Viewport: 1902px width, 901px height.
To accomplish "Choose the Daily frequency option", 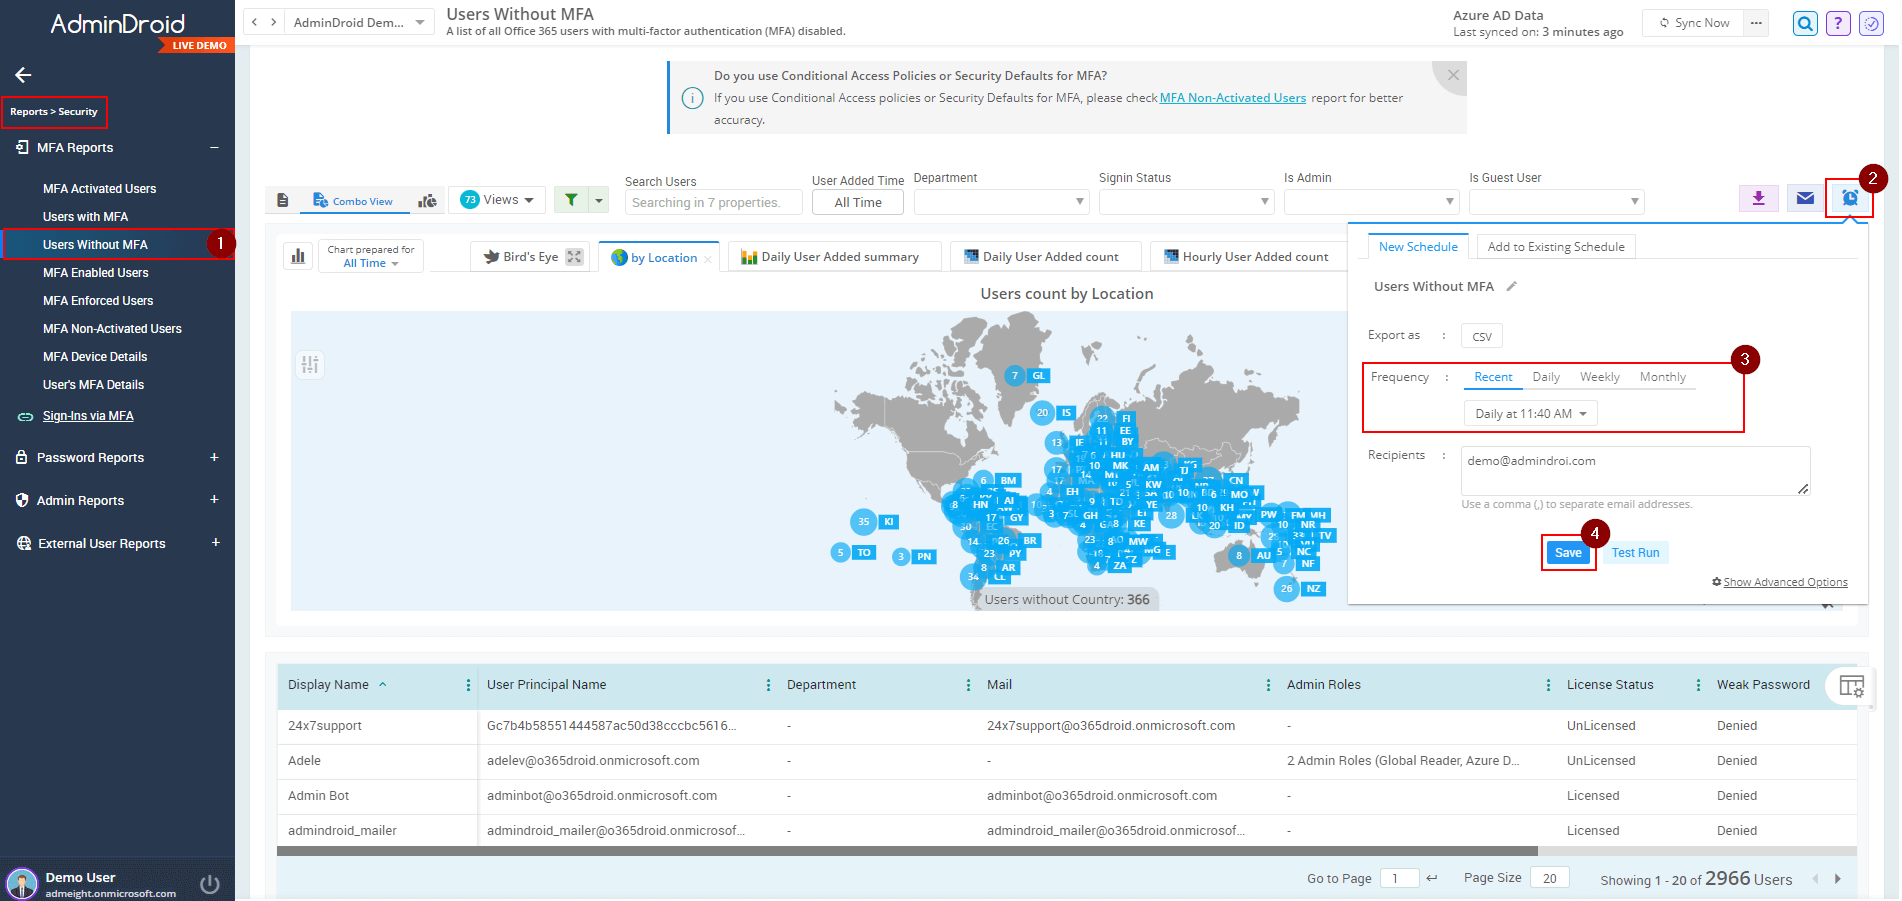I will coord(1545,377).
